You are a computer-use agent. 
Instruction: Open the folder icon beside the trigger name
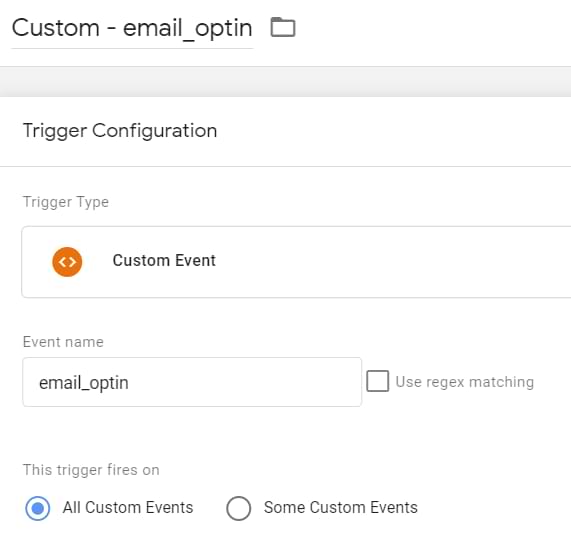(x=283, y=27)
